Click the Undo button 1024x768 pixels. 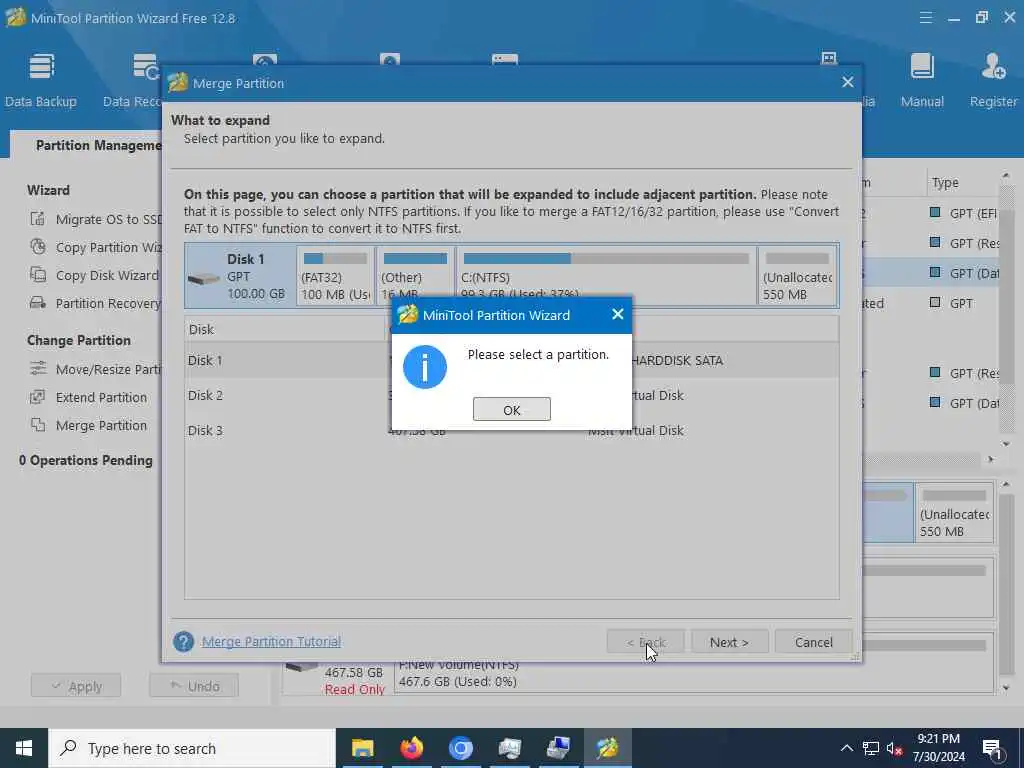pyautogui.click(x=194, y=686)
